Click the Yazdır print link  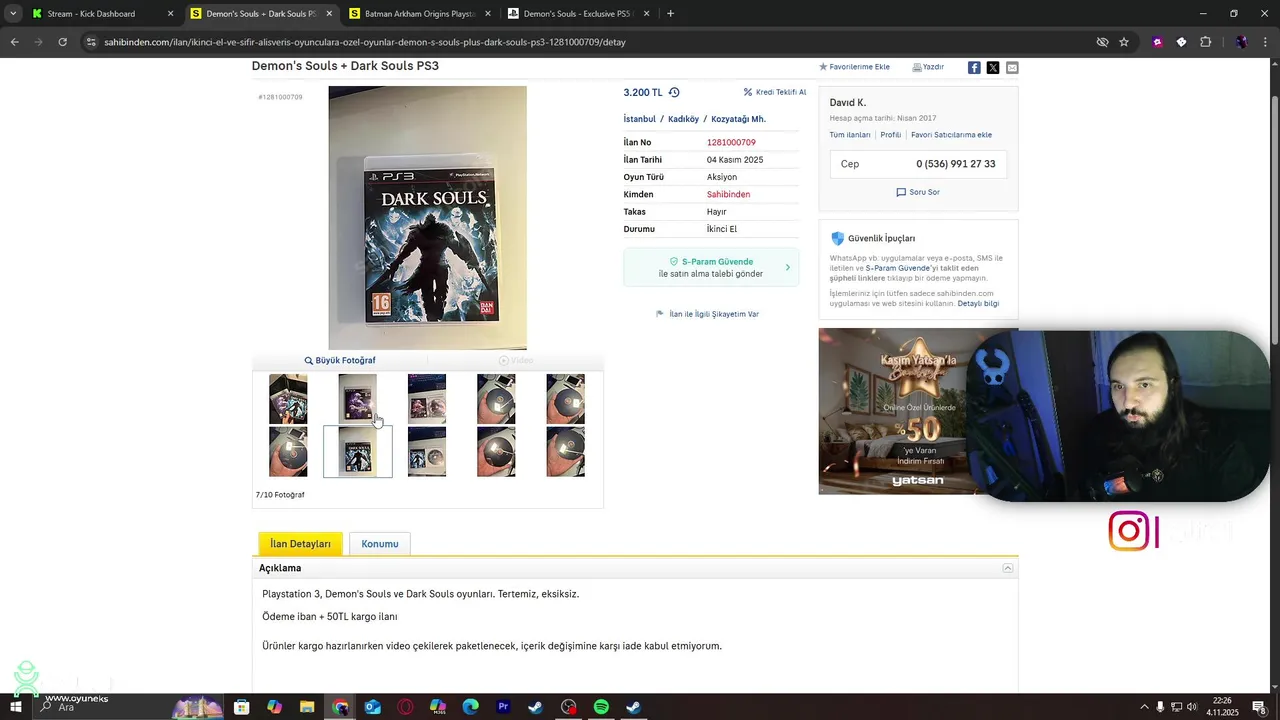[928, 67]
